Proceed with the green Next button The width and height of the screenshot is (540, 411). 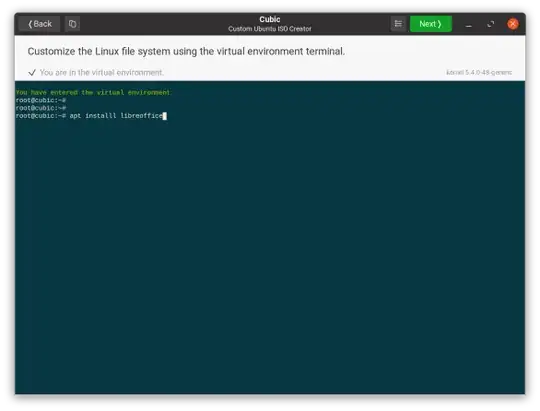pyautogui.click(x=430, y=24)
